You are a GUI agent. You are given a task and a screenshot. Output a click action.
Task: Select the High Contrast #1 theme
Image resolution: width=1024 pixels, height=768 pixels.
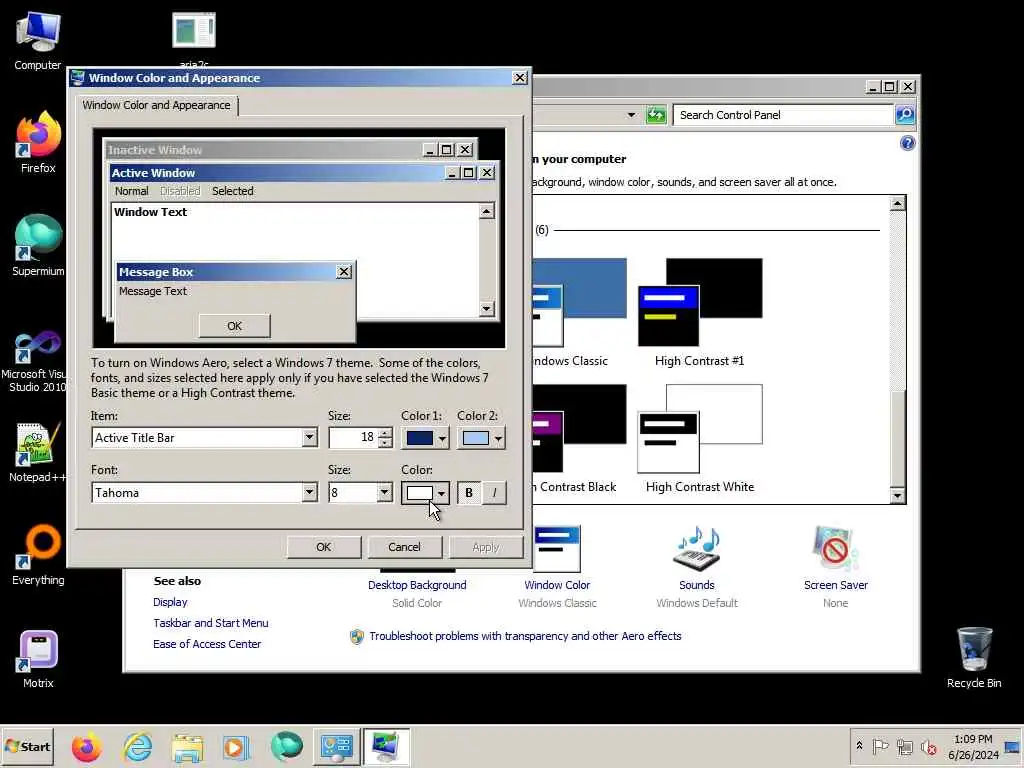click(x=699, y=313)
